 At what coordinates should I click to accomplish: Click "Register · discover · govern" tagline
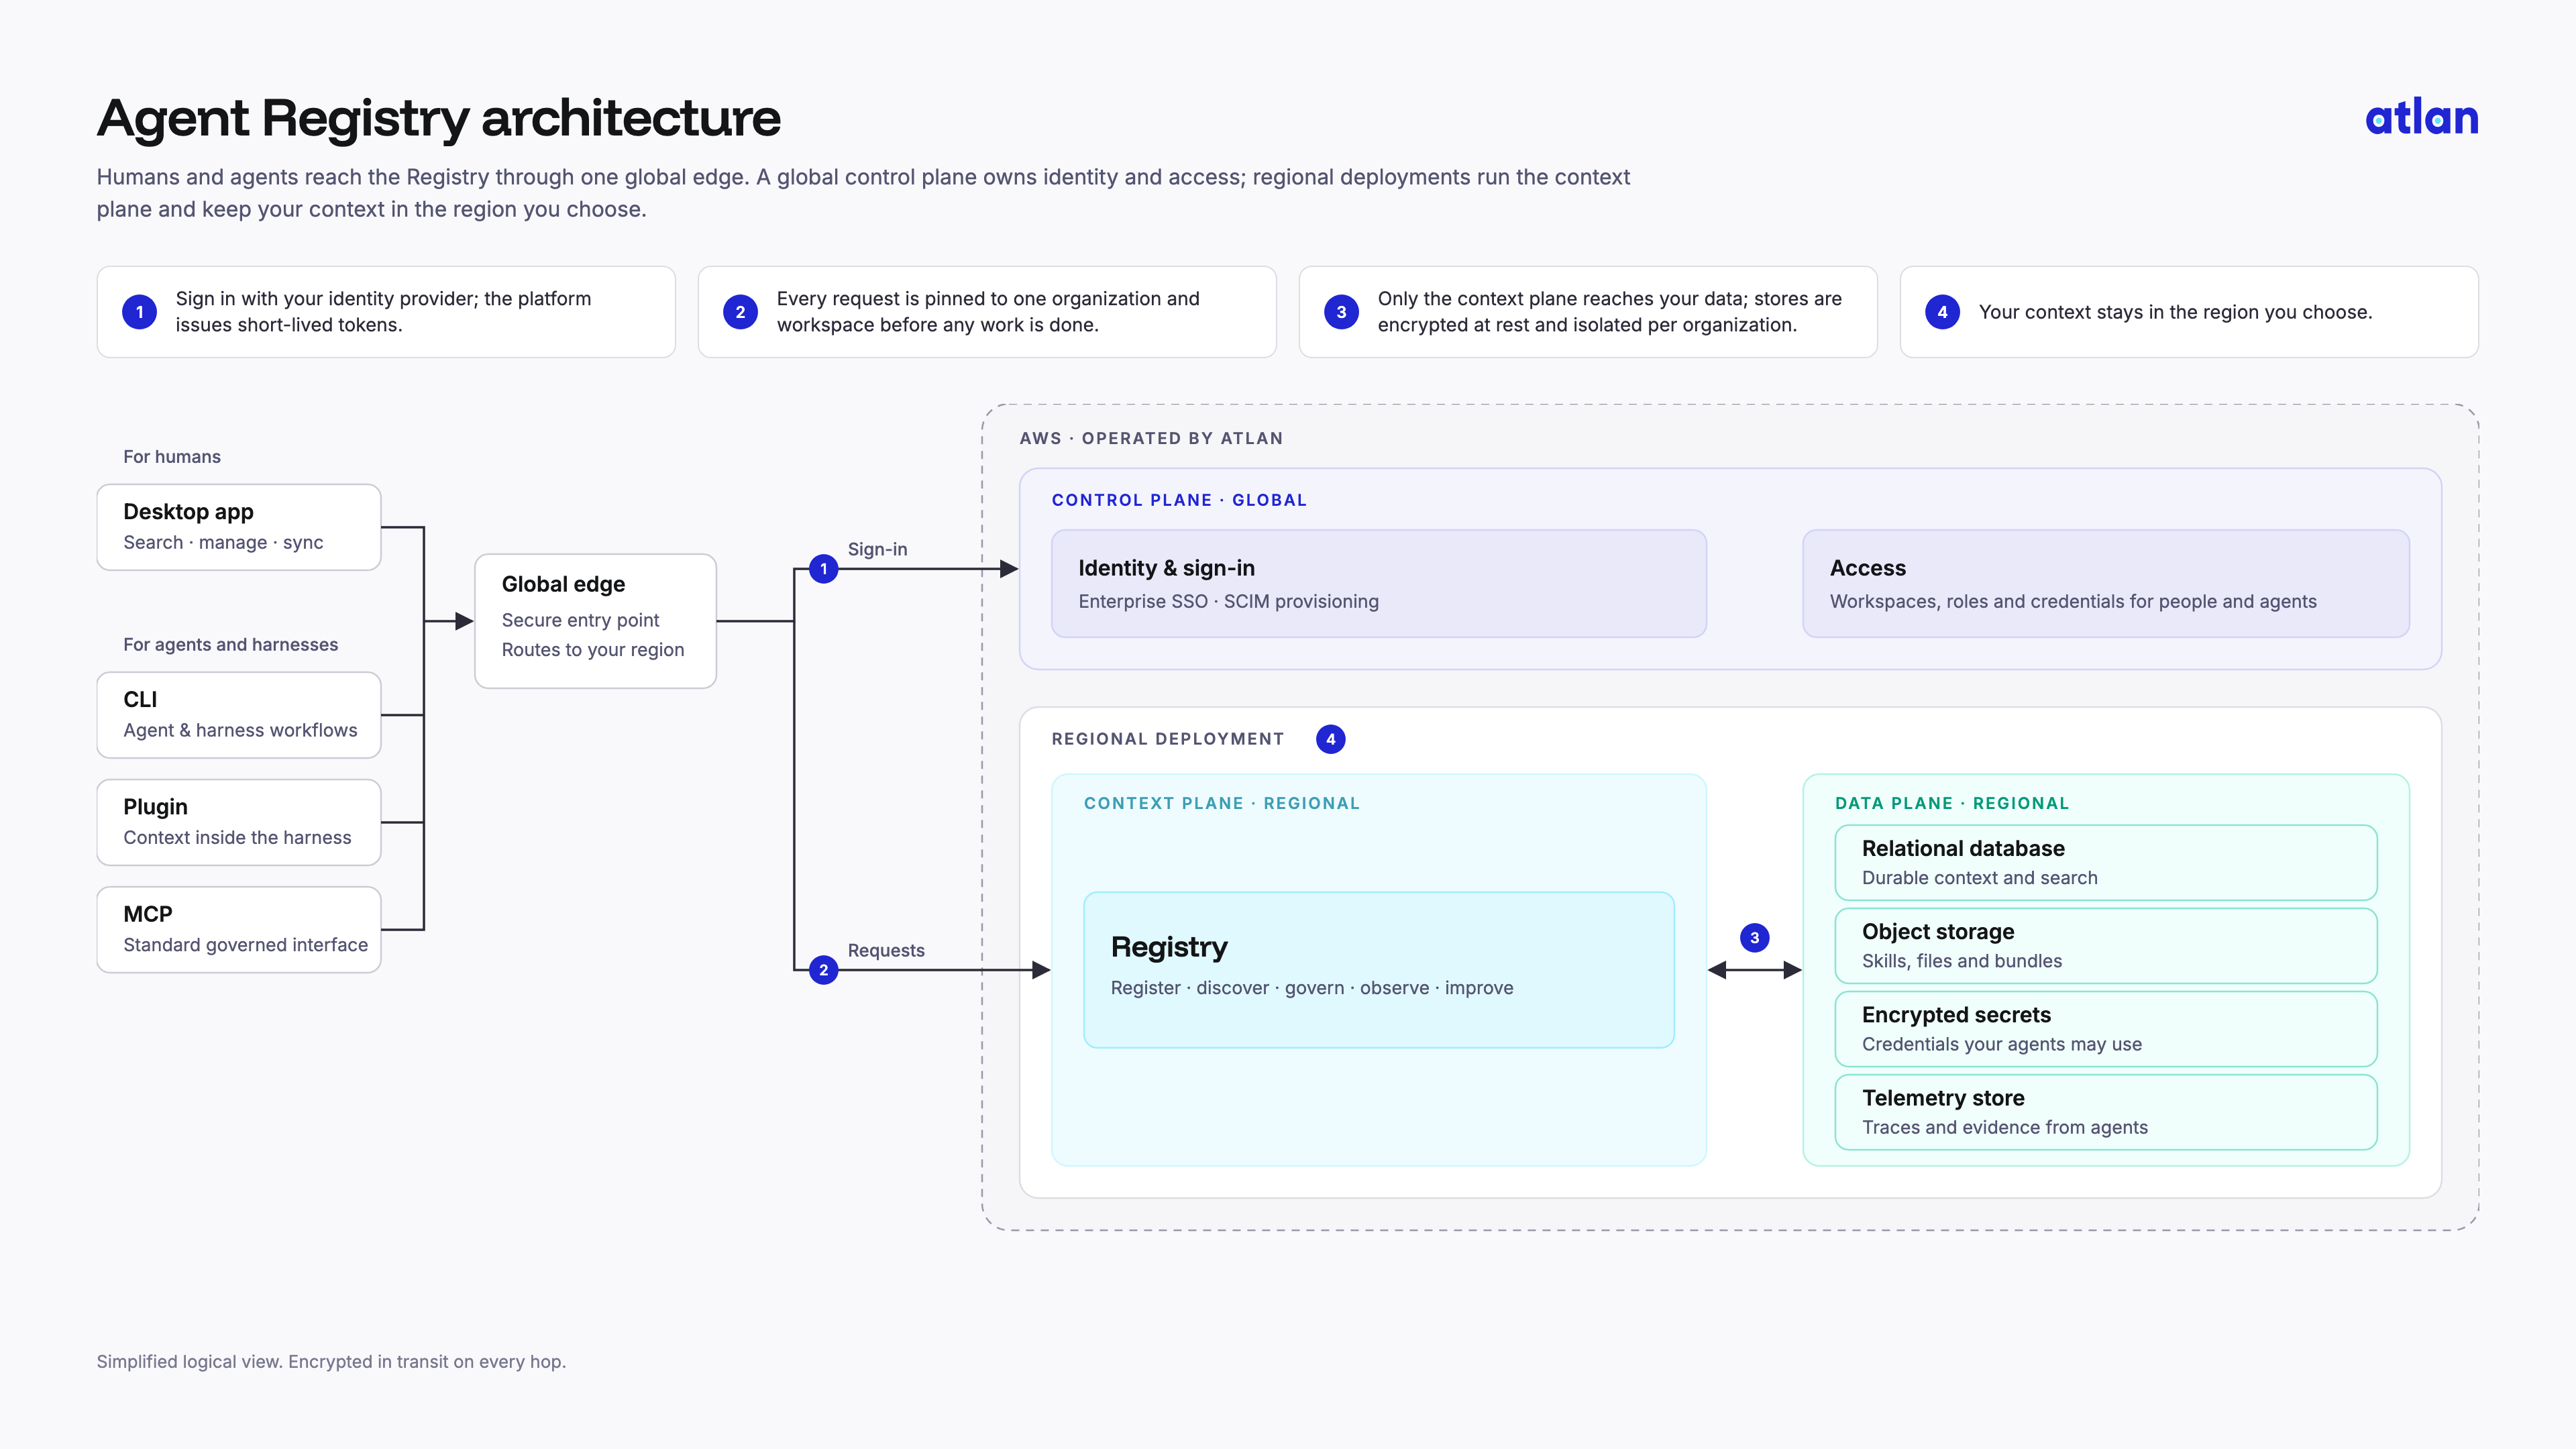[1312, 988]
